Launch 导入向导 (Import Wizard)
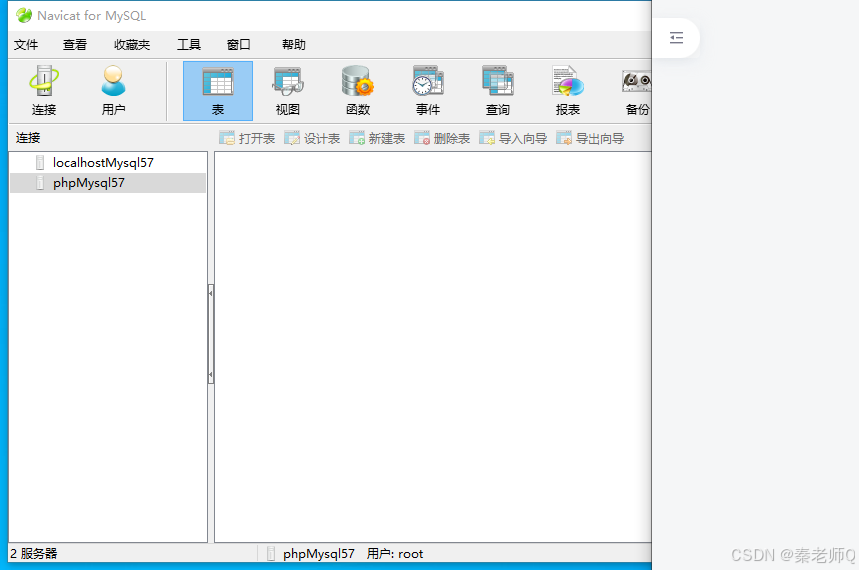Image resolution: width=859 pixels, height=570 pixels. tap(513, 138)
